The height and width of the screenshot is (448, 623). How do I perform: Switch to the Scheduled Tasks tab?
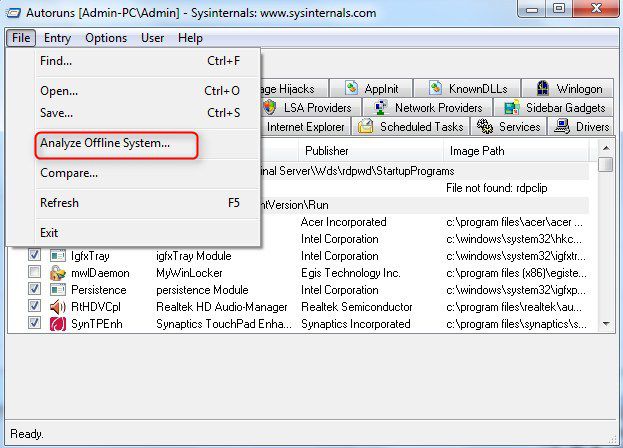point(411,126)
